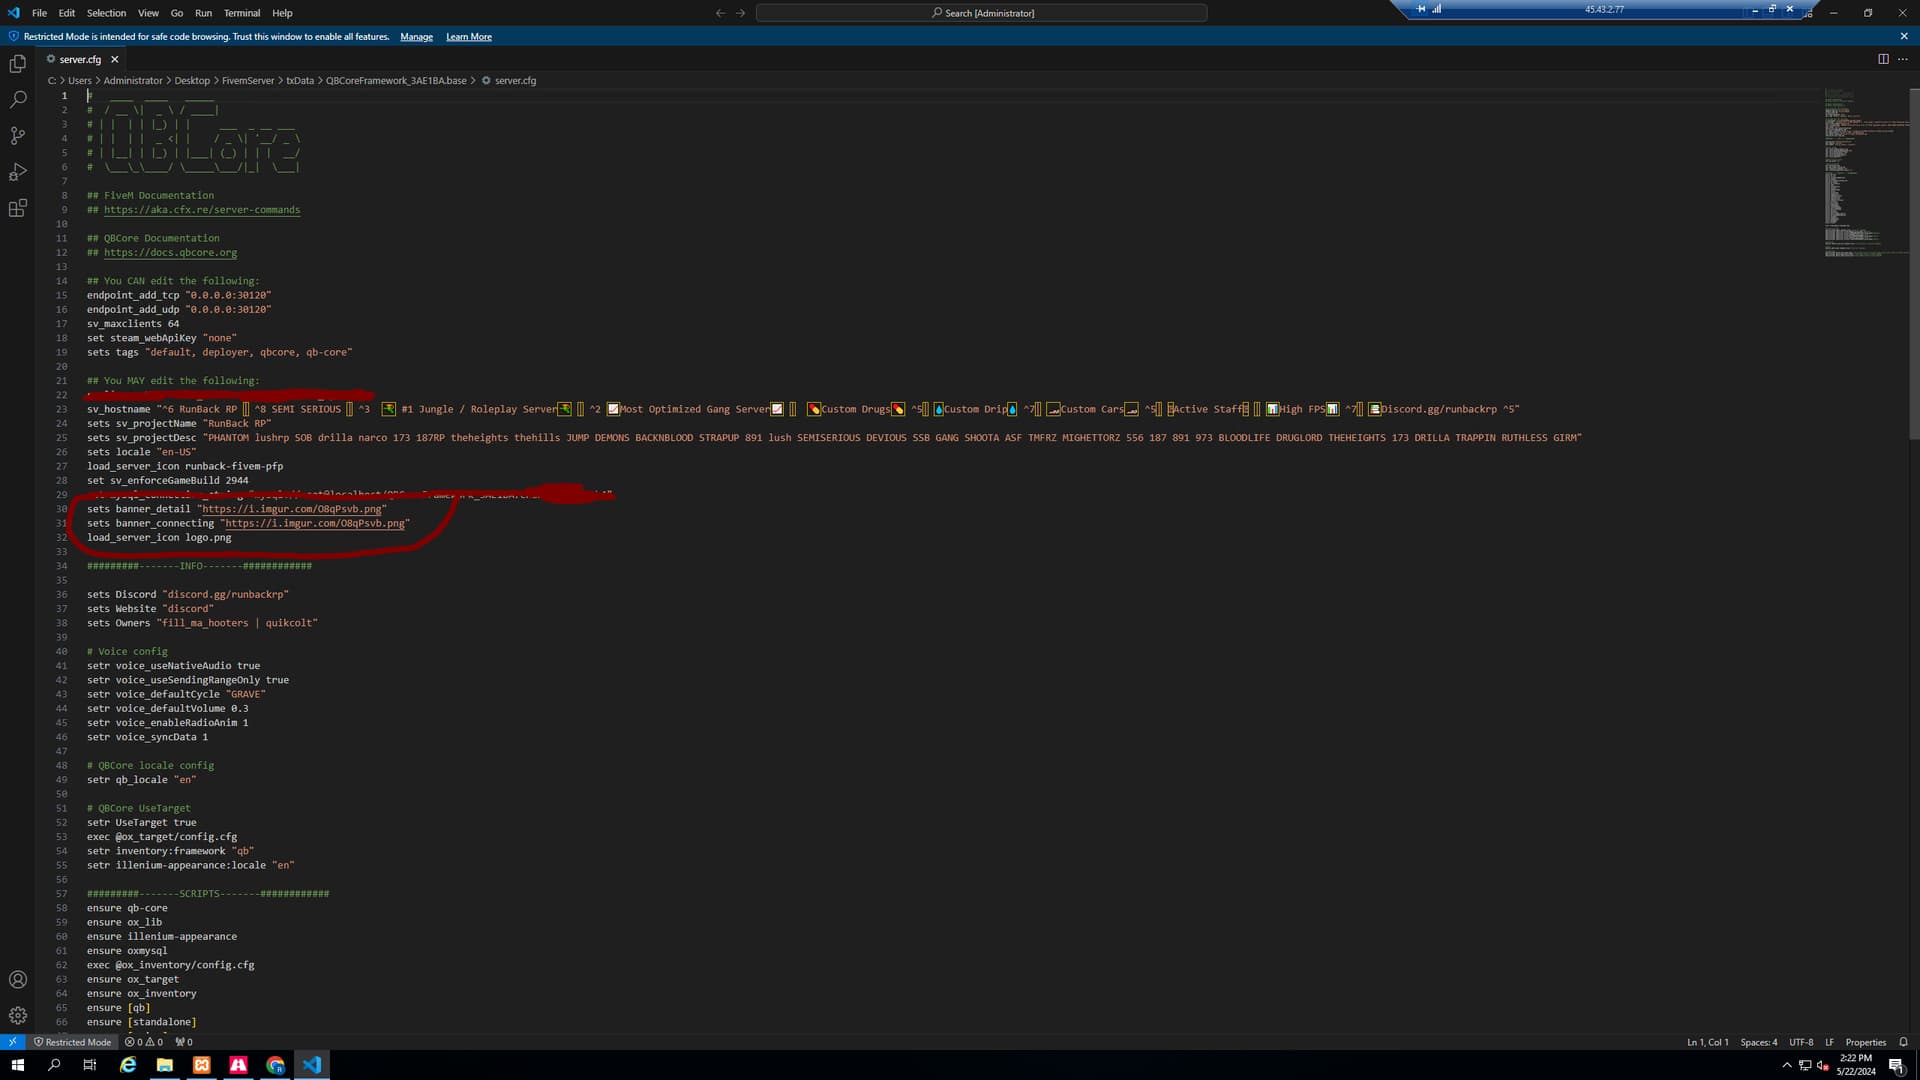The height and width of the screenshot is (1080, 1920).
Task: Open the Accounts icon in activity bar
Action: 18,980
